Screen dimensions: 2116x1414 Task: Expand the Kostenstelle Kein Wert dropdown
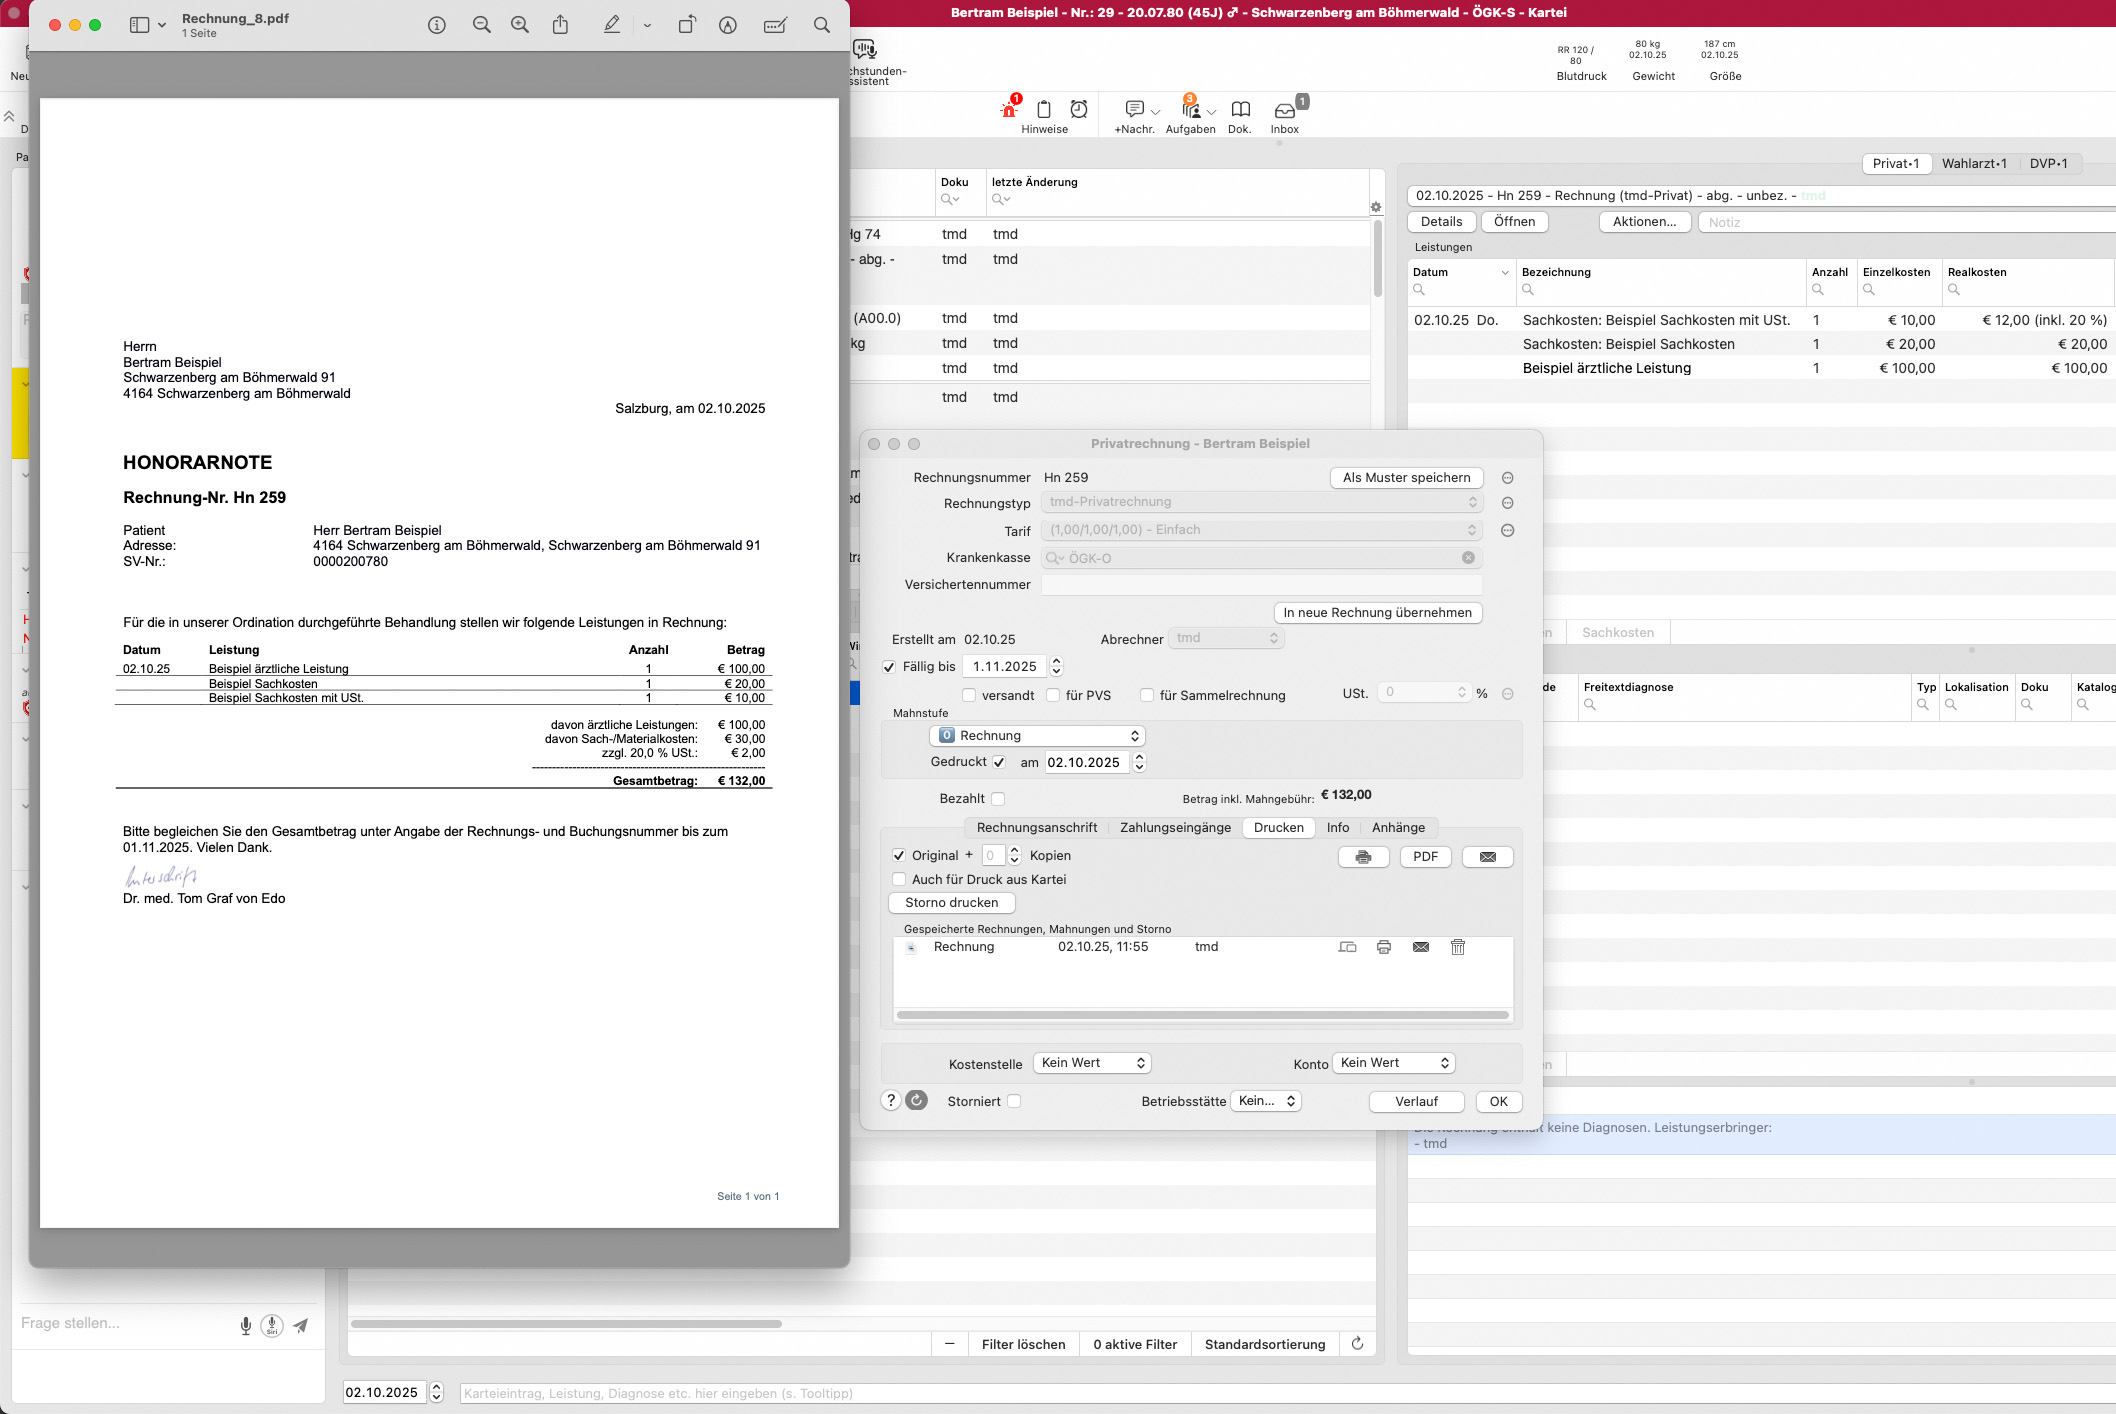tap(1092, 1063)
